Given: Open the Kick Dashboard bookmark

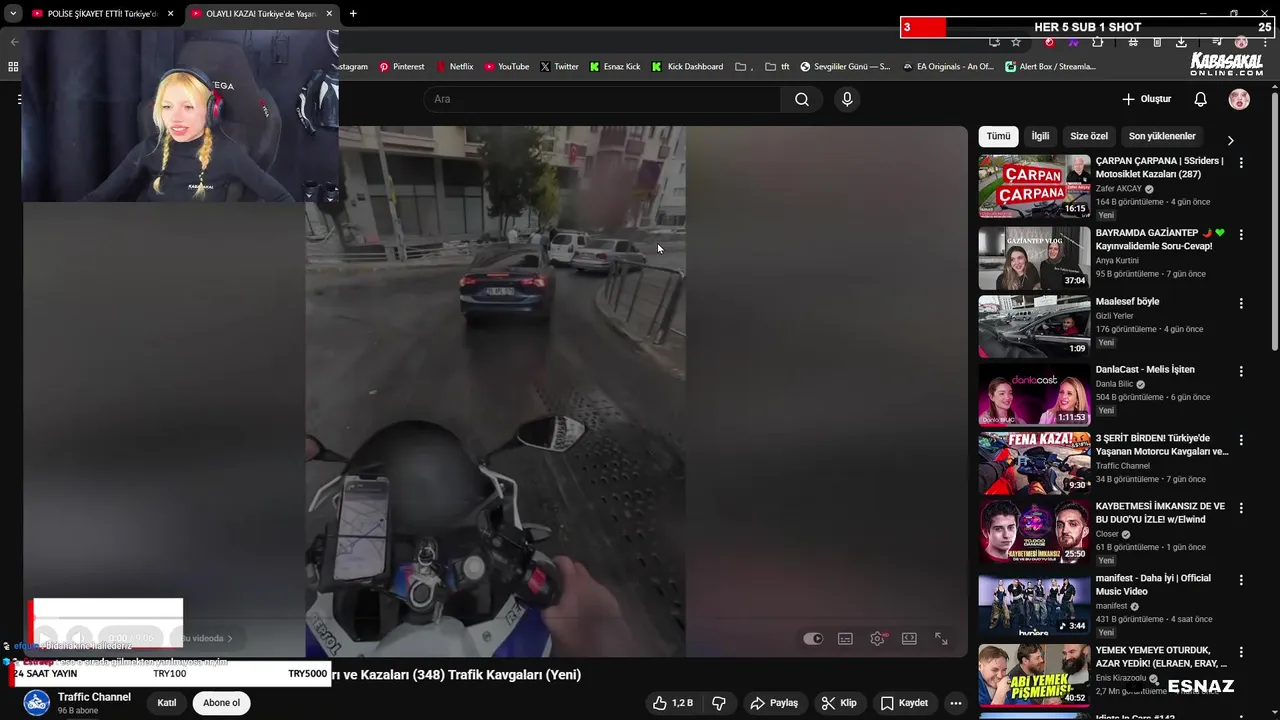Looking at the screenshot, I should (x=687, y=67).
